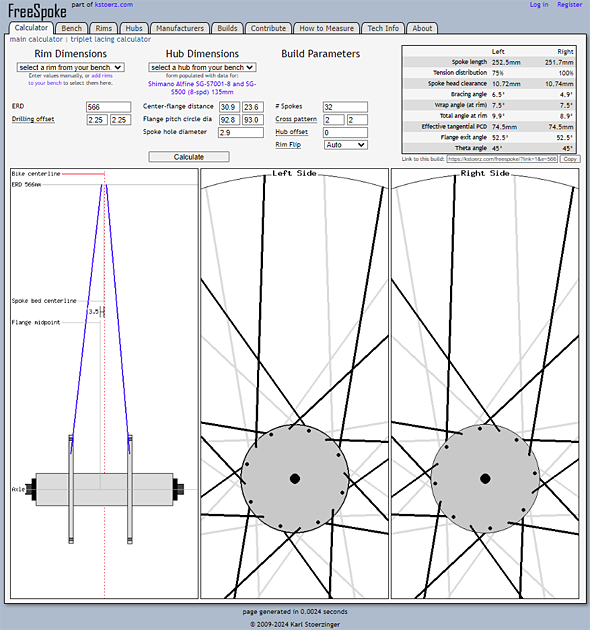Click the Rim Flip label link
The height and width of the screenshot is (630, 590).
pos(288,145)
